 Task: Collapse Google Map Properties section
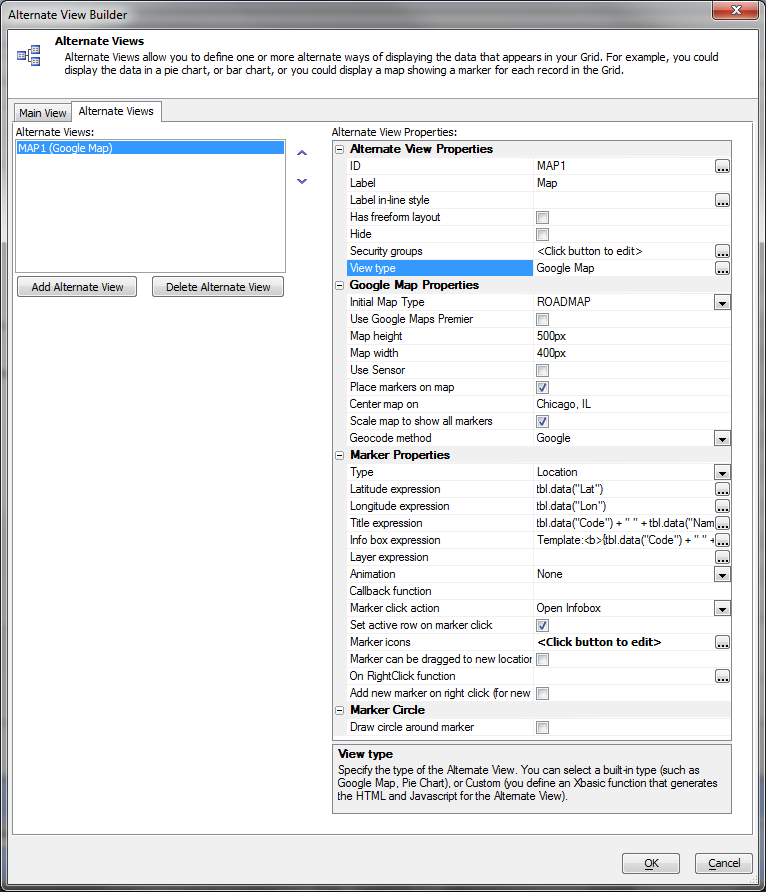pyautogui.click(x=339, y=286)
